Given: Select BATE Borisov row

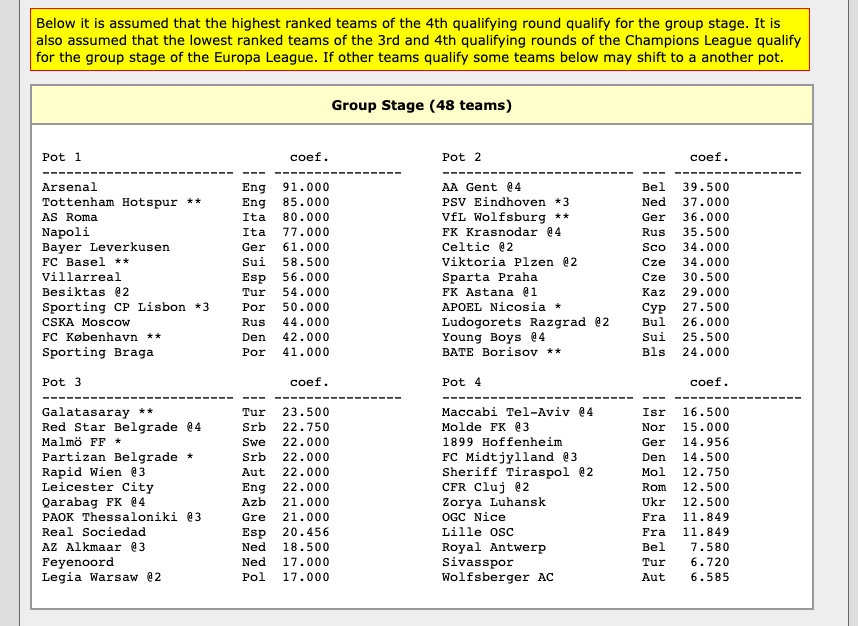Looking at the screenshot, I should tap(585, 352).
